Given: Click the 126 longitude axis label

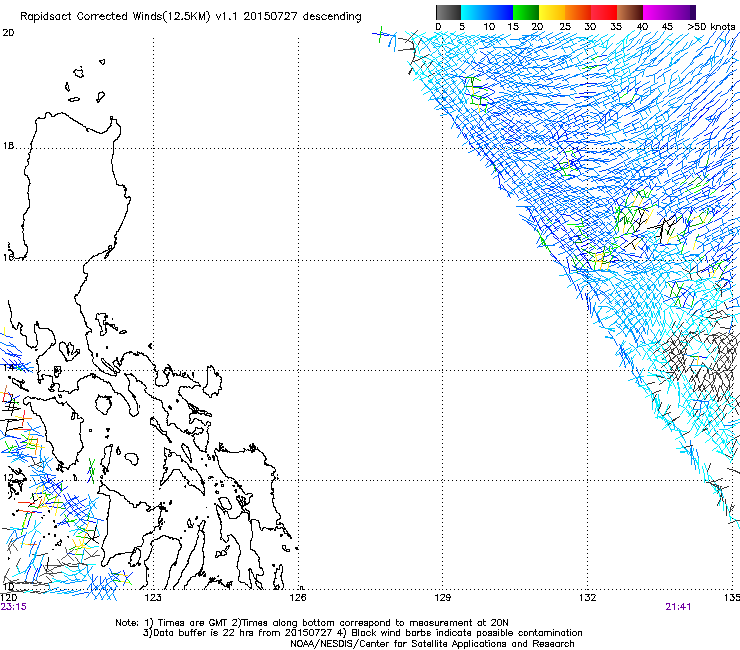Looking at the screenshot, I should coord(298,598).
